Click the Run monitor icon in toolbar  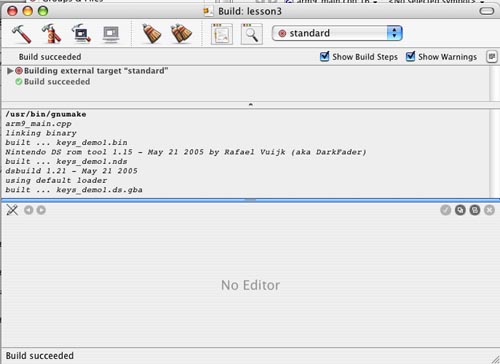(x=111, y=34)
